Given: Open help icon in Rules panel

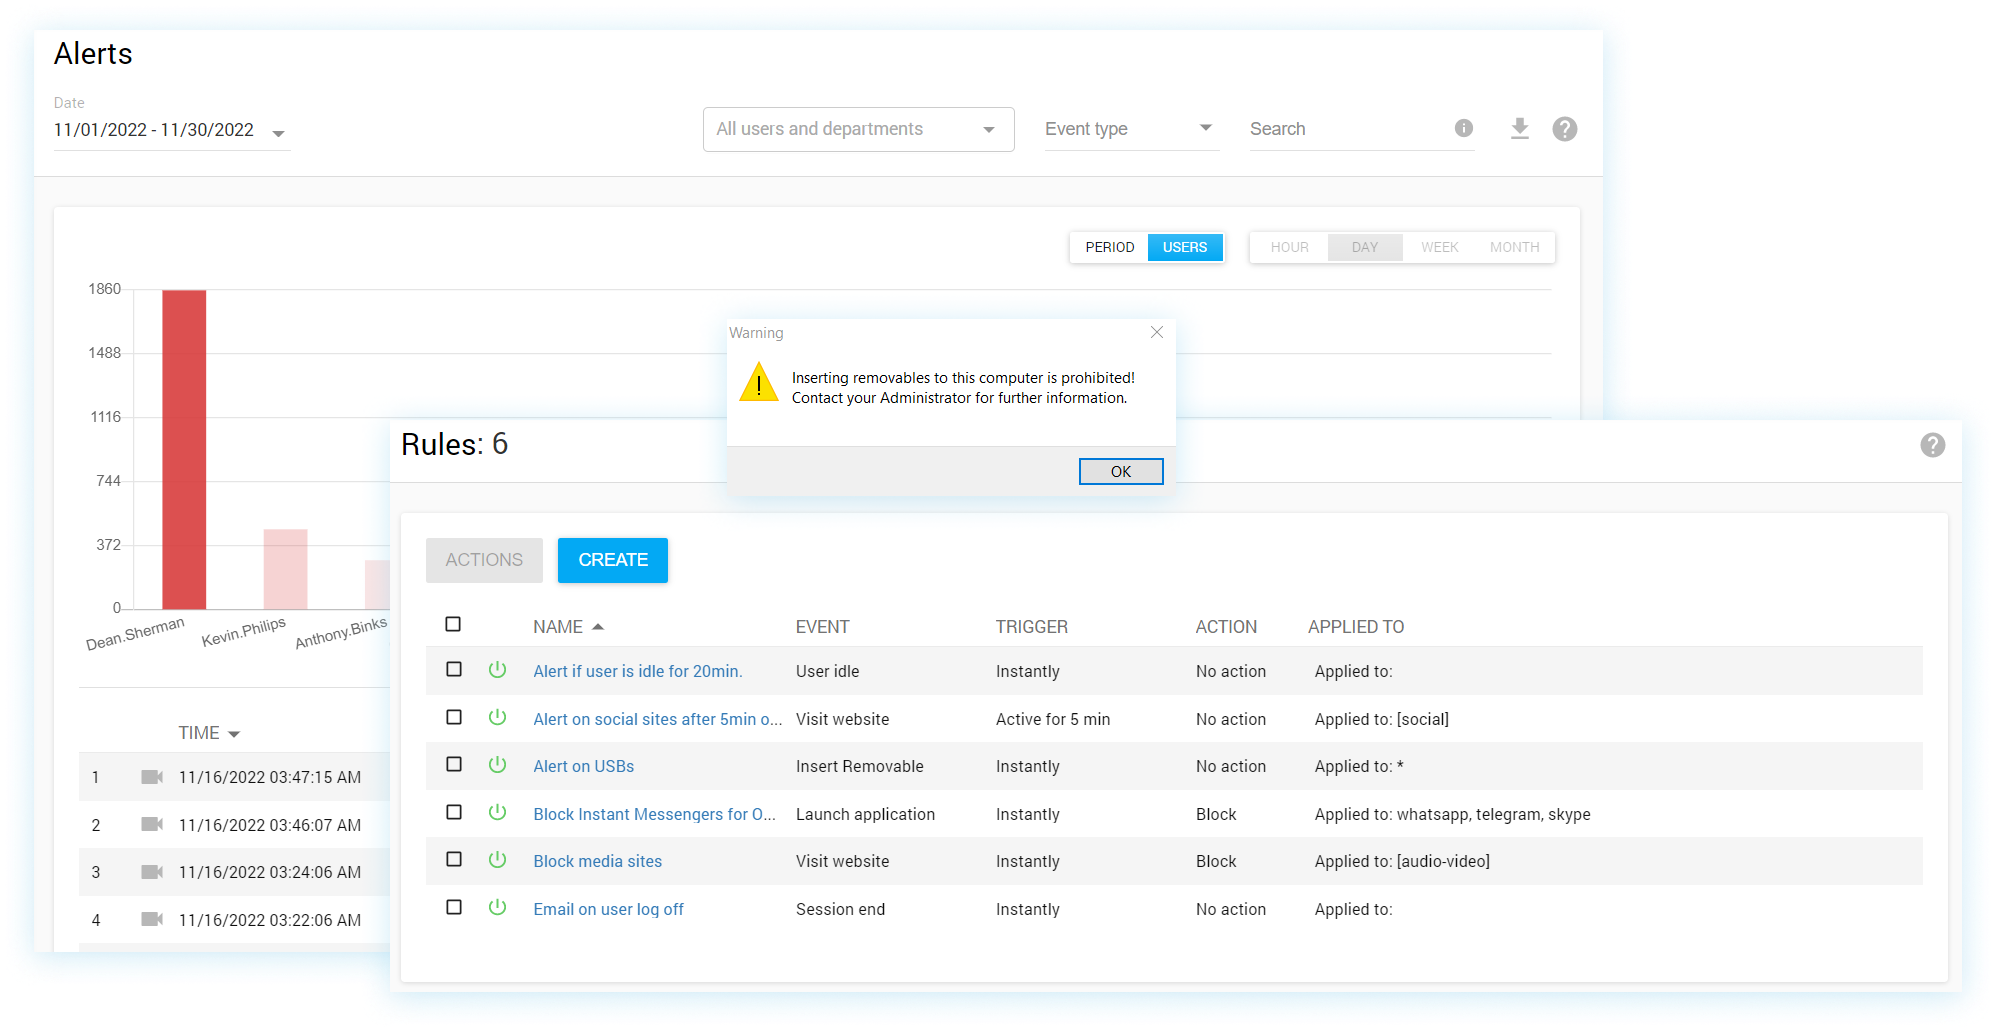Looking at the screenshot, I should 1932,445.
